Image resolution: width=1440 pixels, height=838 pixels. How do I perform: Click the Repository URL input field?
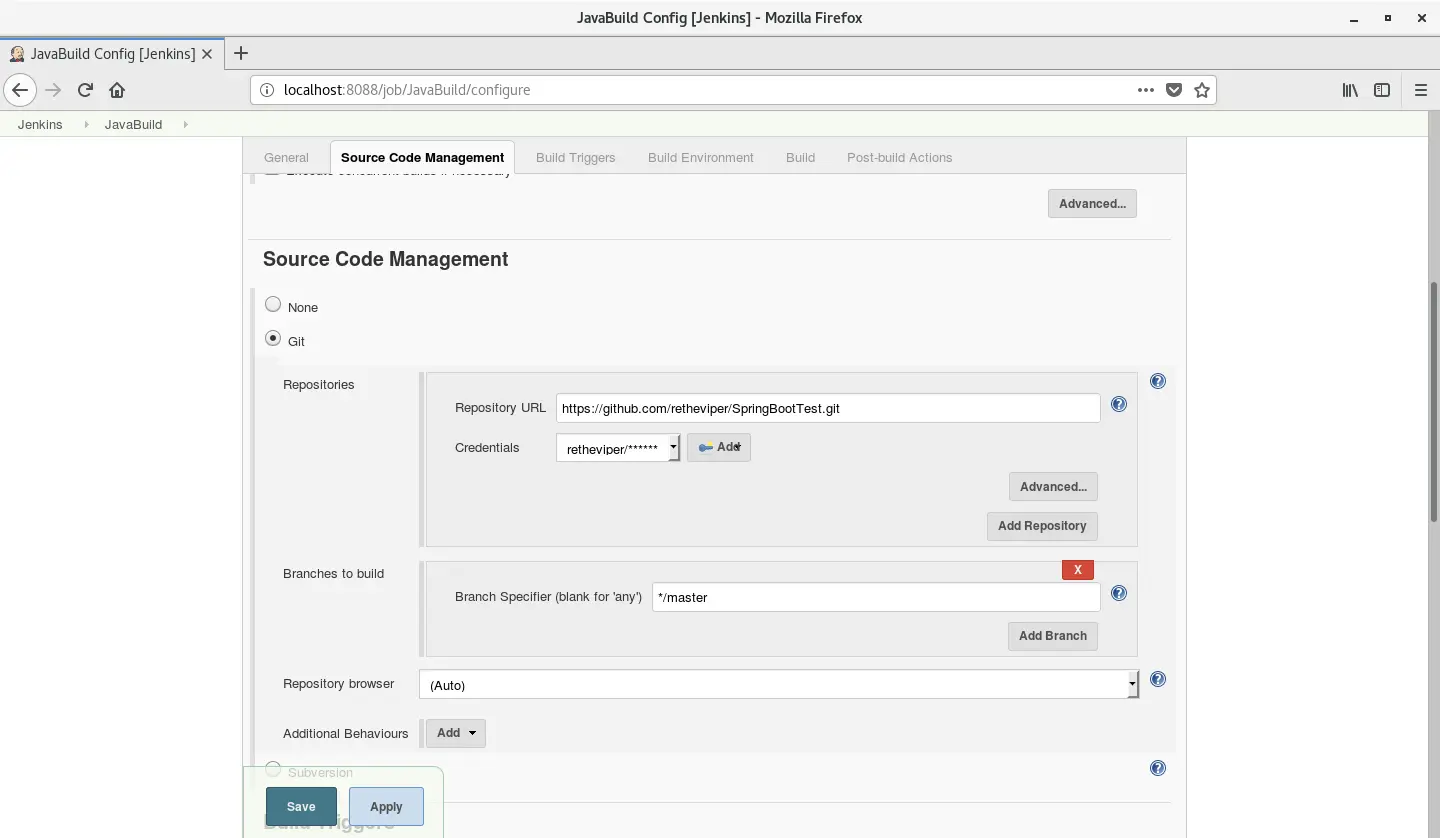coord(828,408)
